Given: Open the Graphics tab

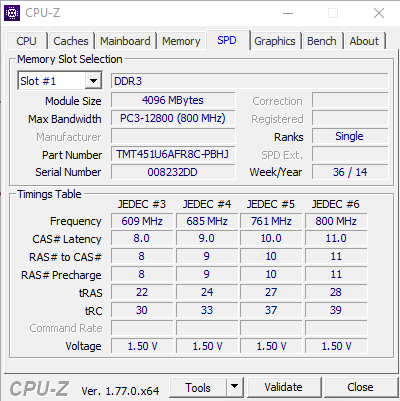Looking at the screenshot, I should (275, 41).
